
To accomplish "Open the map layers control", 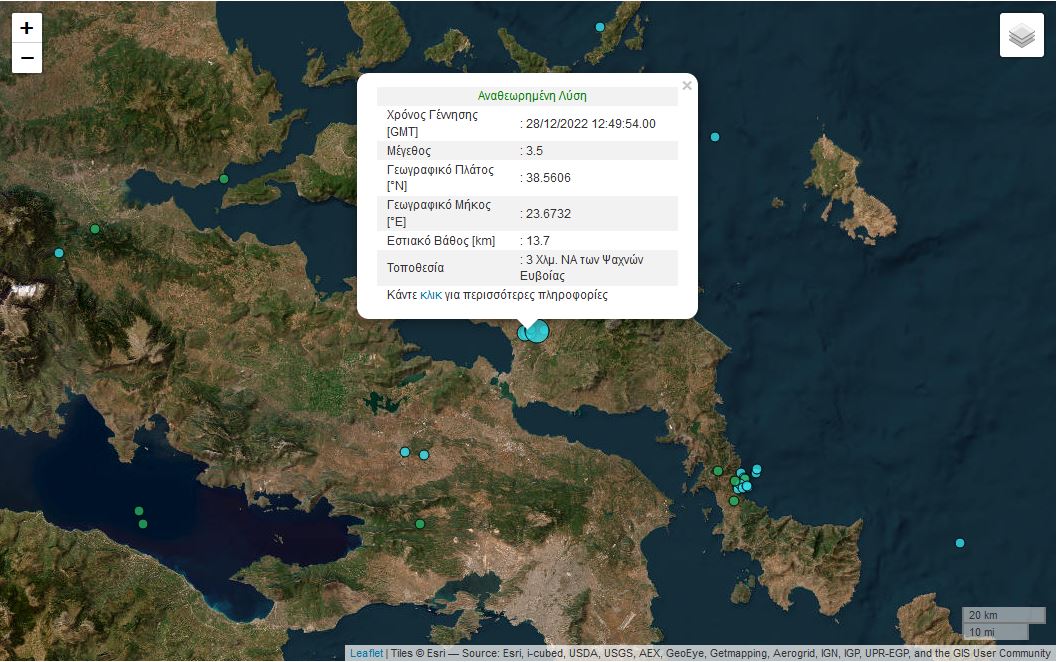I will 1021,36.
